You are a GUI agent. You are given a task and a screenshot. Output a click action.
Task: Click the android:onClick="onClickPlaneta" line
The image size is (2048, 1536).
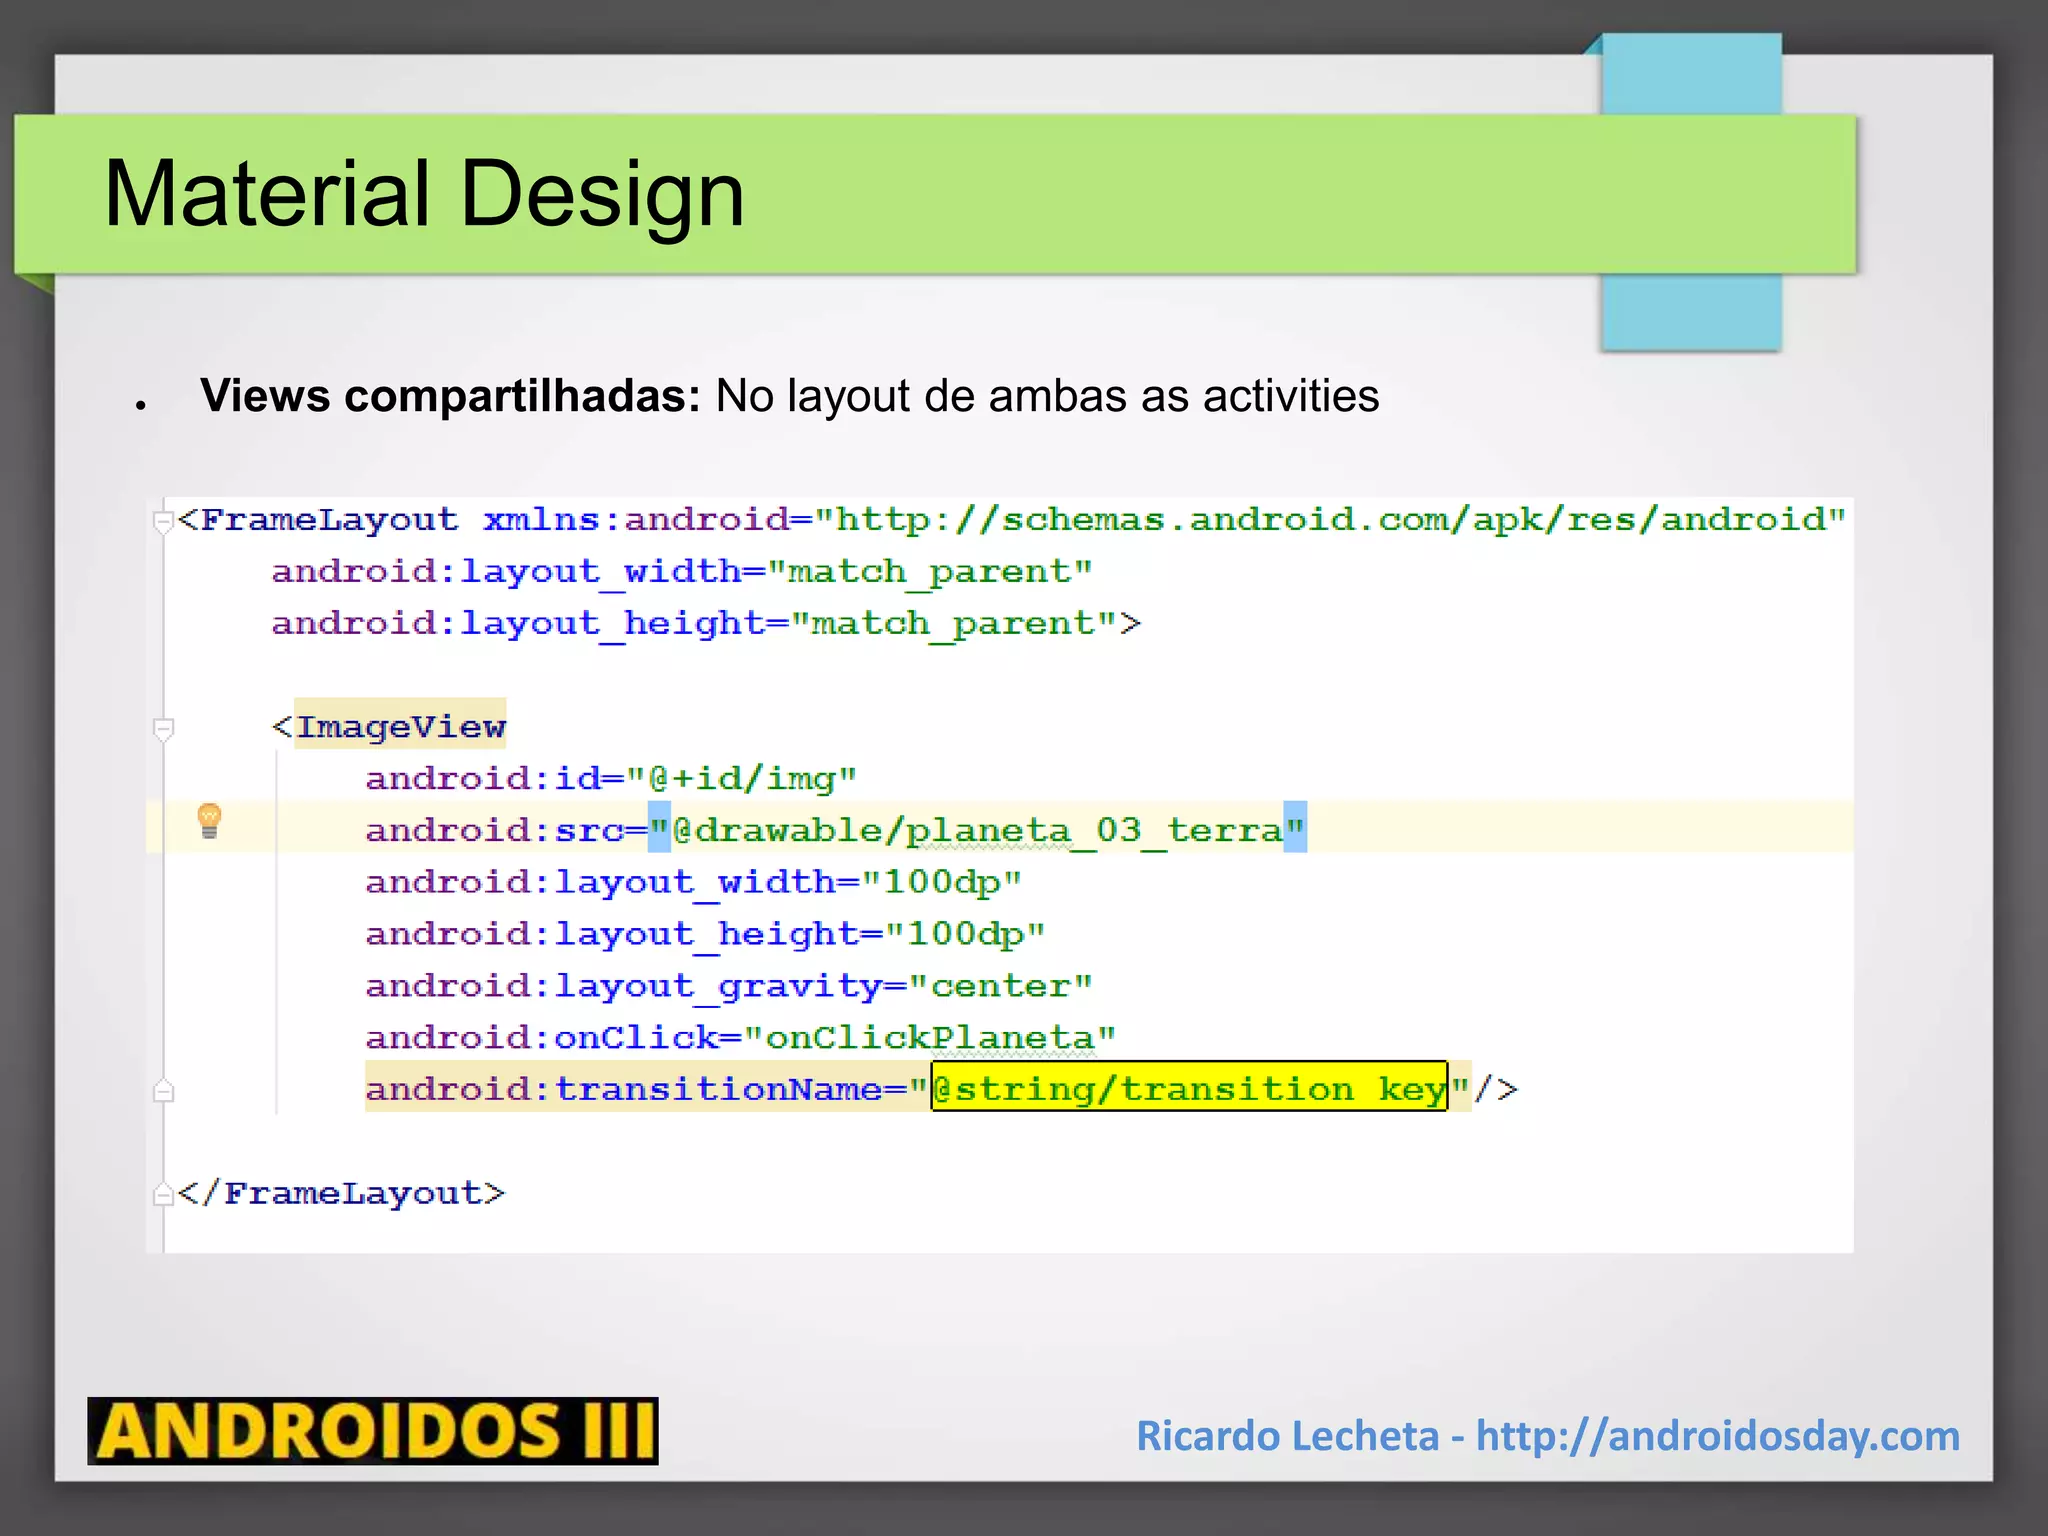740,1037
